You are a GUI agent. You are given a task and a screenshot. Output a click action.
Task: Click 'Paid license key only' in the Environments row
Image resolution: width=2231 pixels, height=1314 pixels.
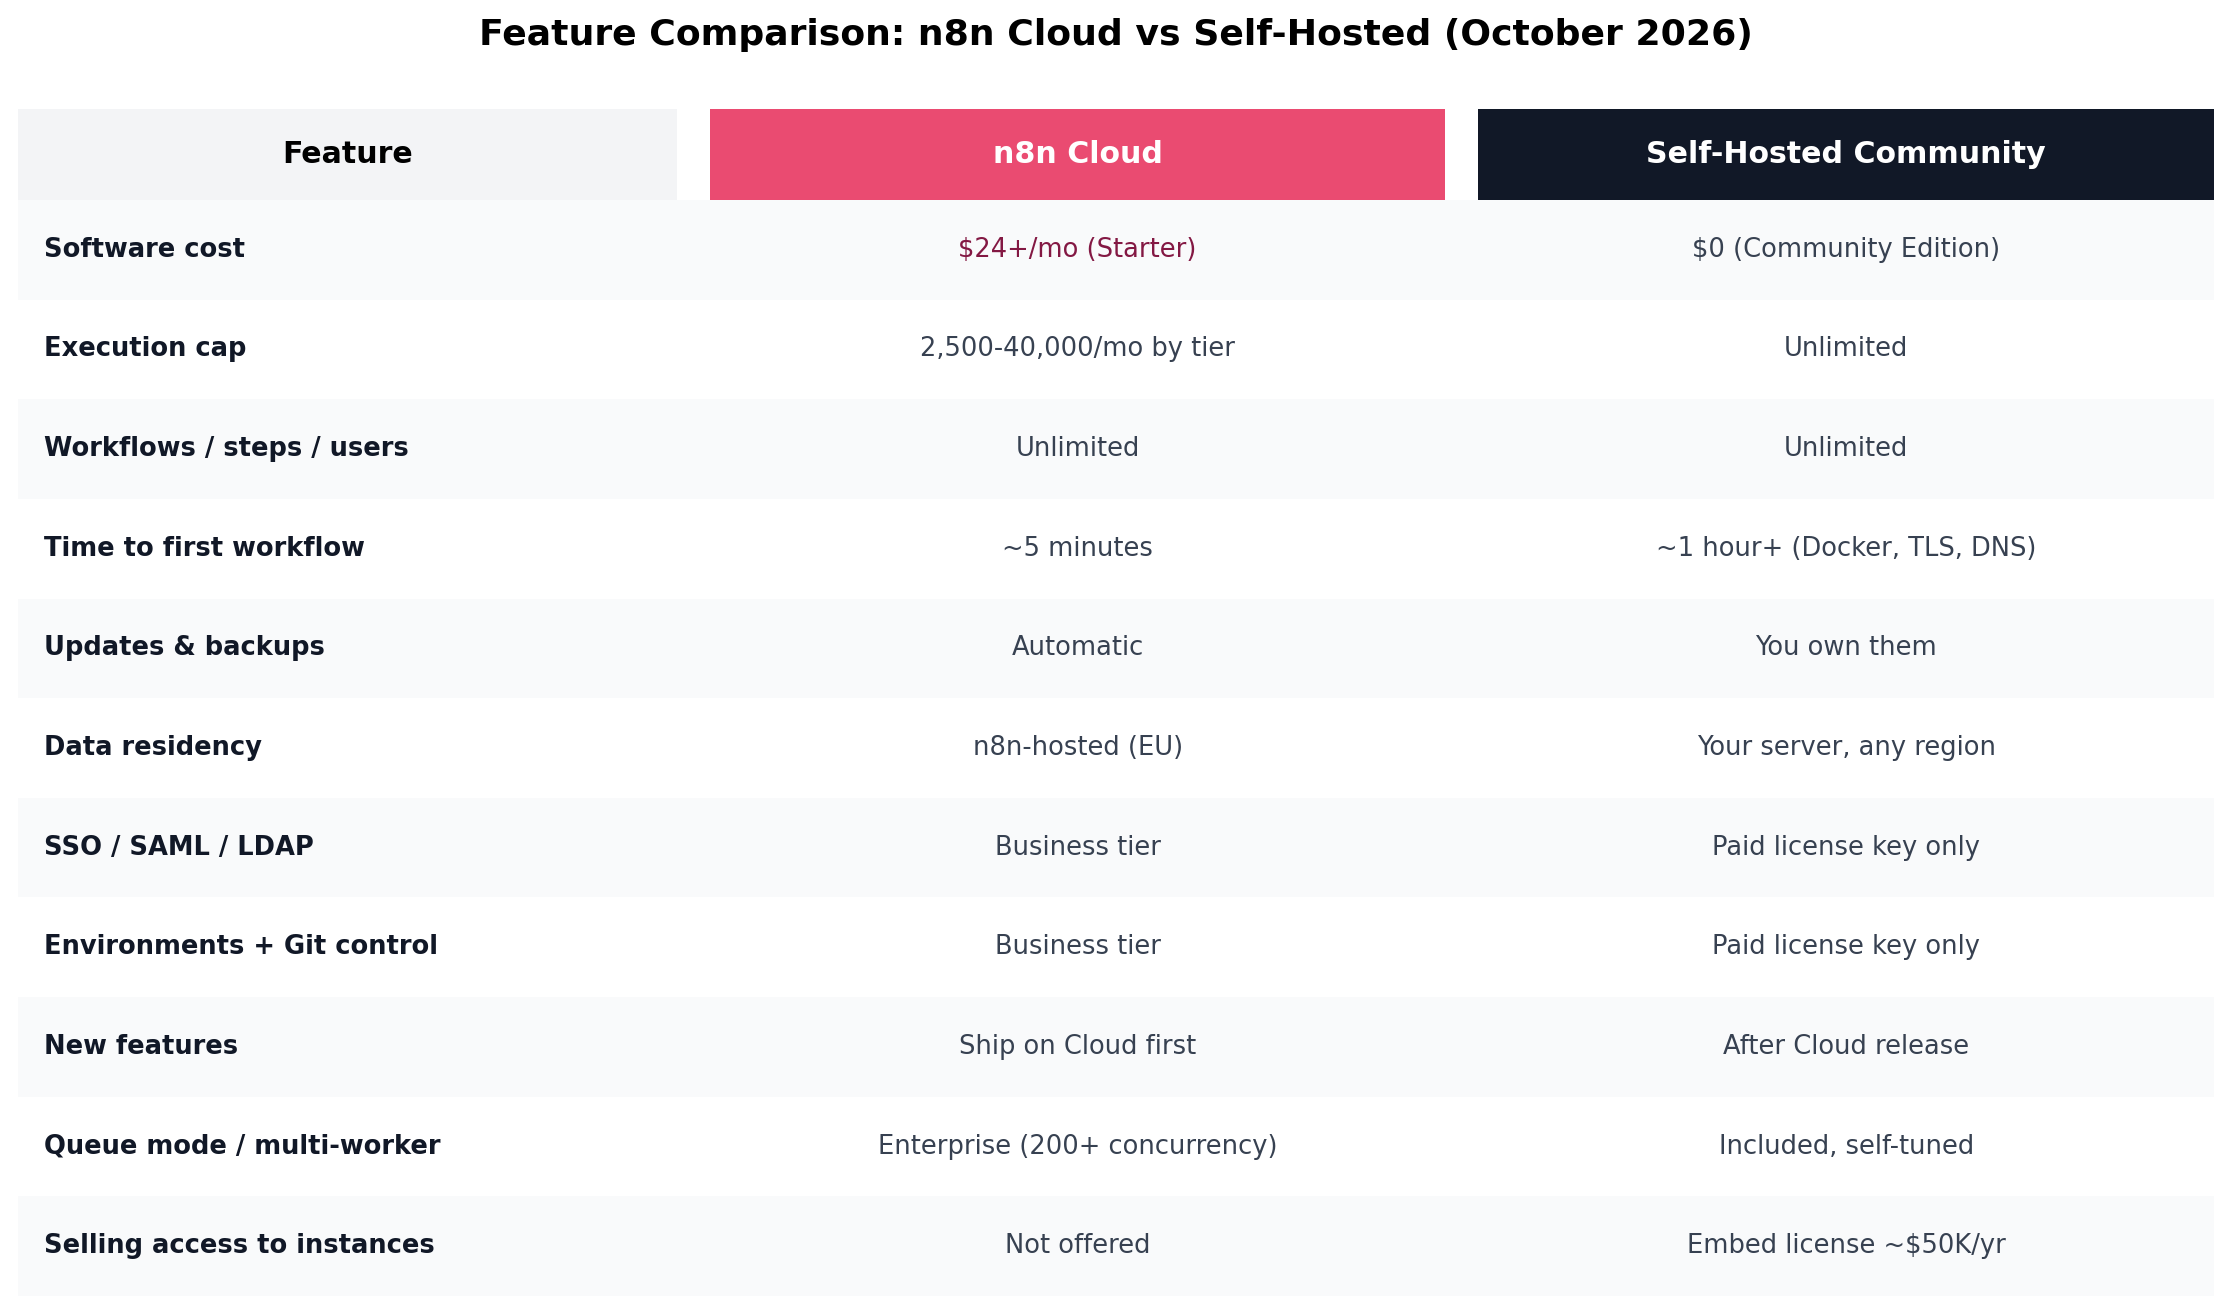tap(1845, 946)
